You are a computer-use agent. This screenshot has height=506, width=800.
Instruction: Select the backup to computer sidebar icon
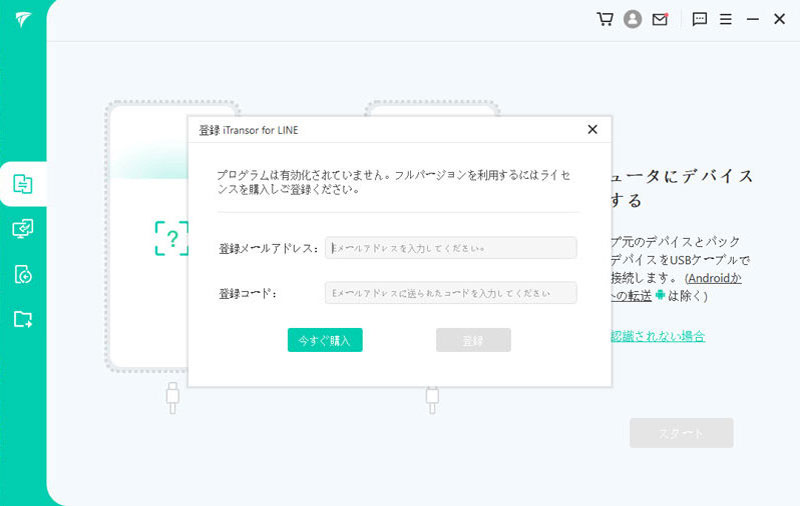coord(23,229)
